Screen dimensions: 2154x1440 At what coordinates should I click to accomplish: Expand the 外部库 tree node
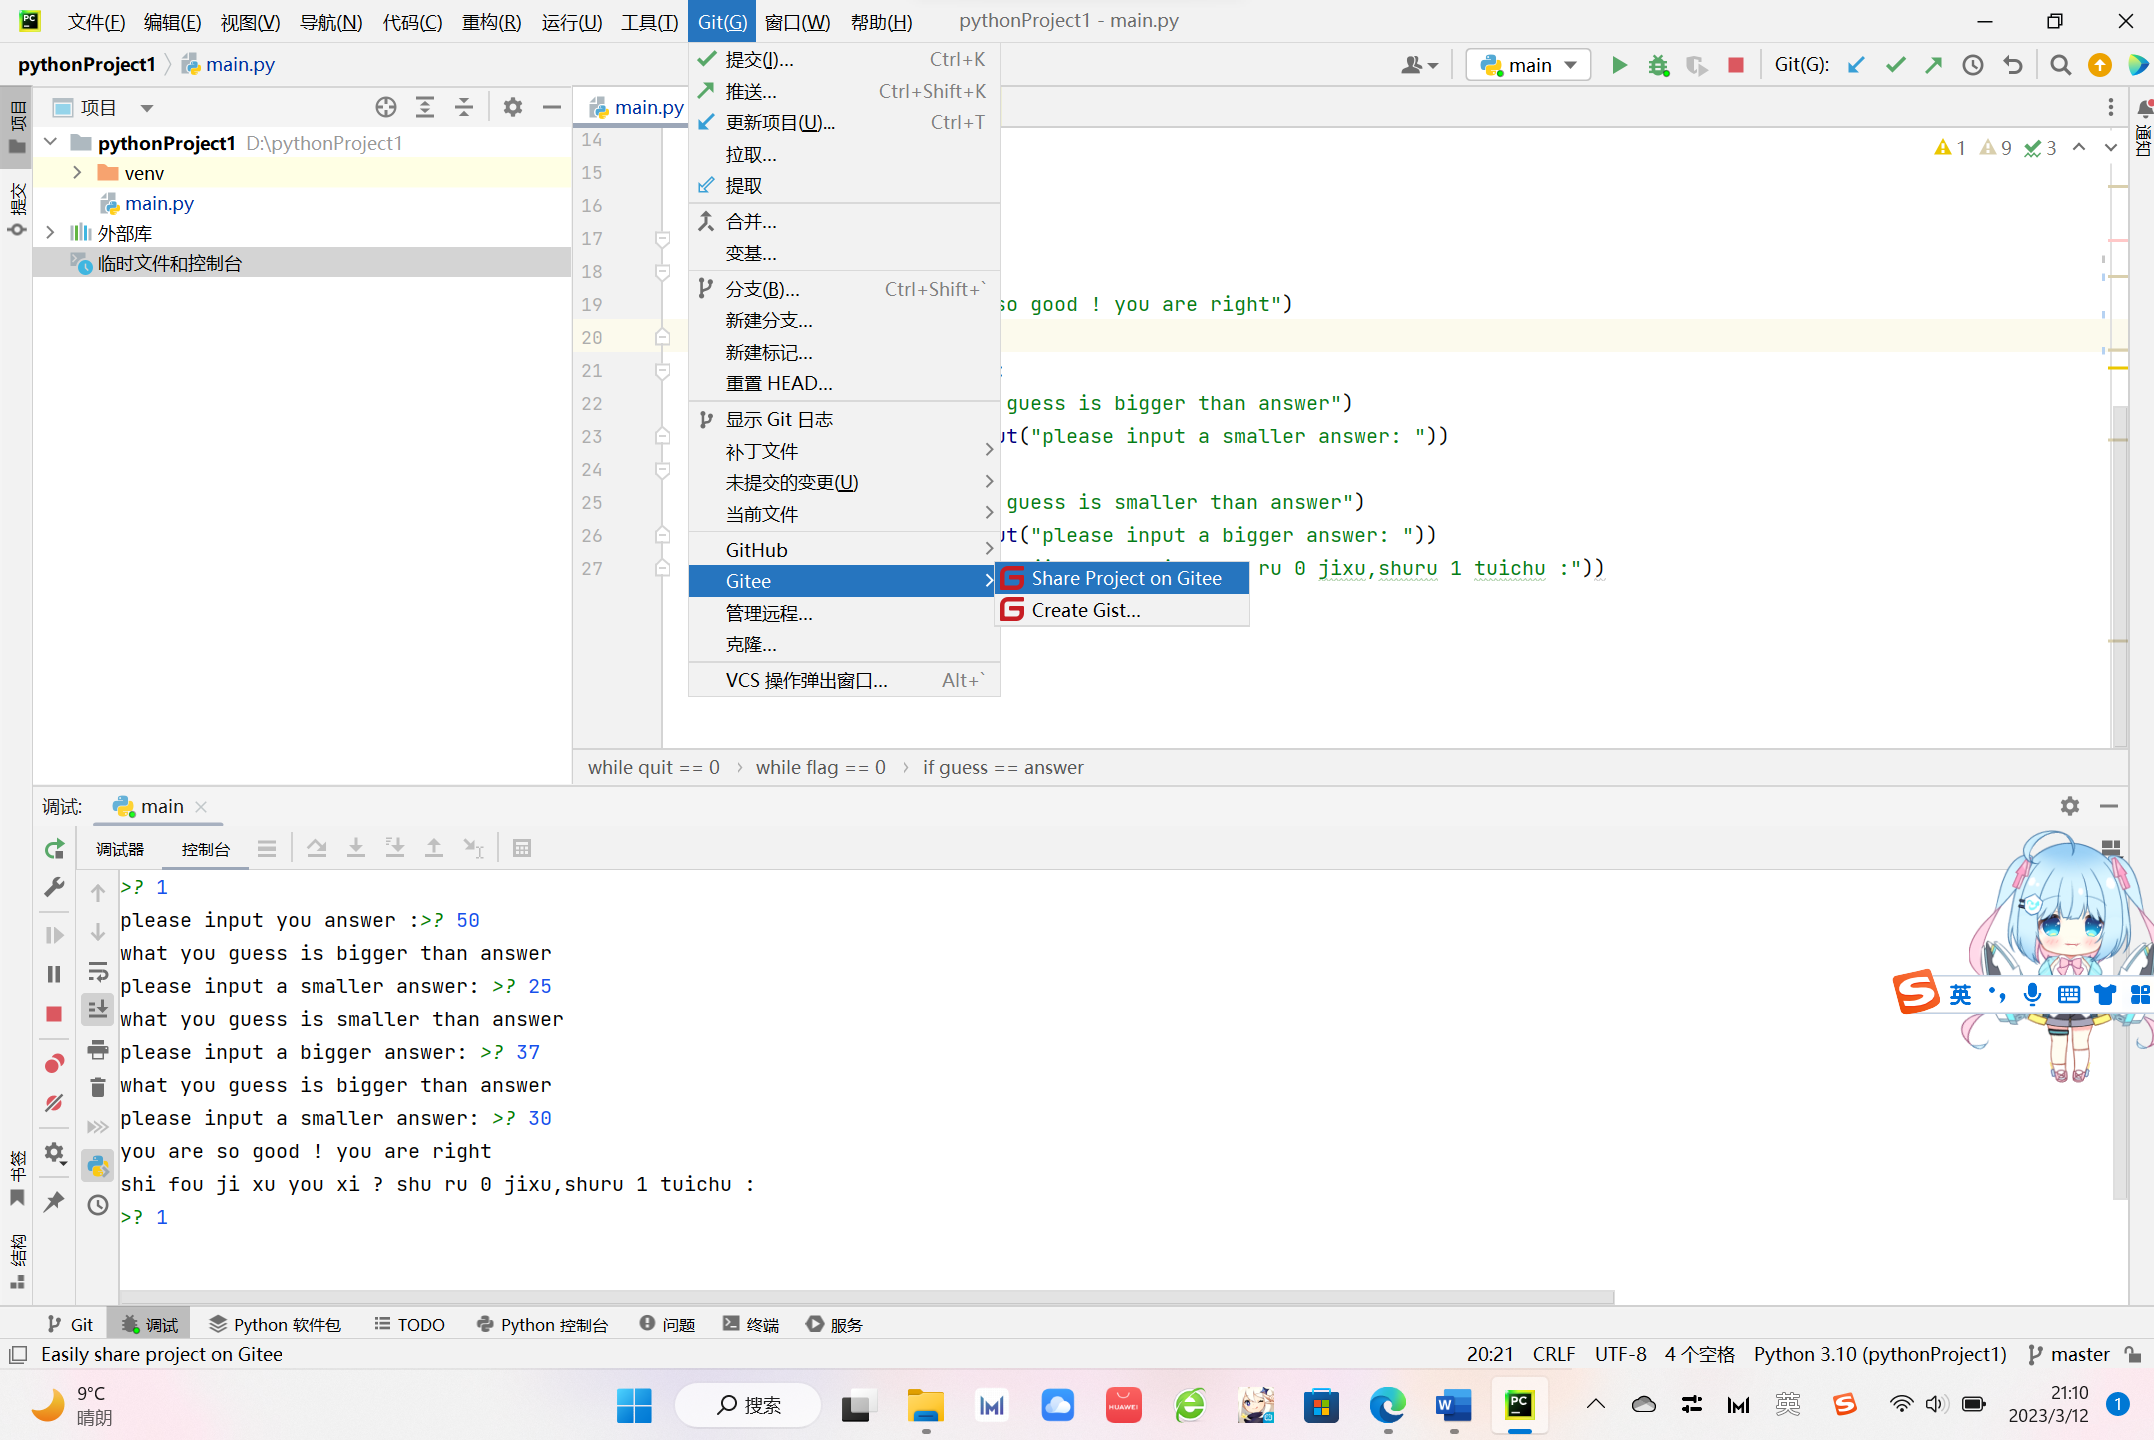click(x=50, y=233)
